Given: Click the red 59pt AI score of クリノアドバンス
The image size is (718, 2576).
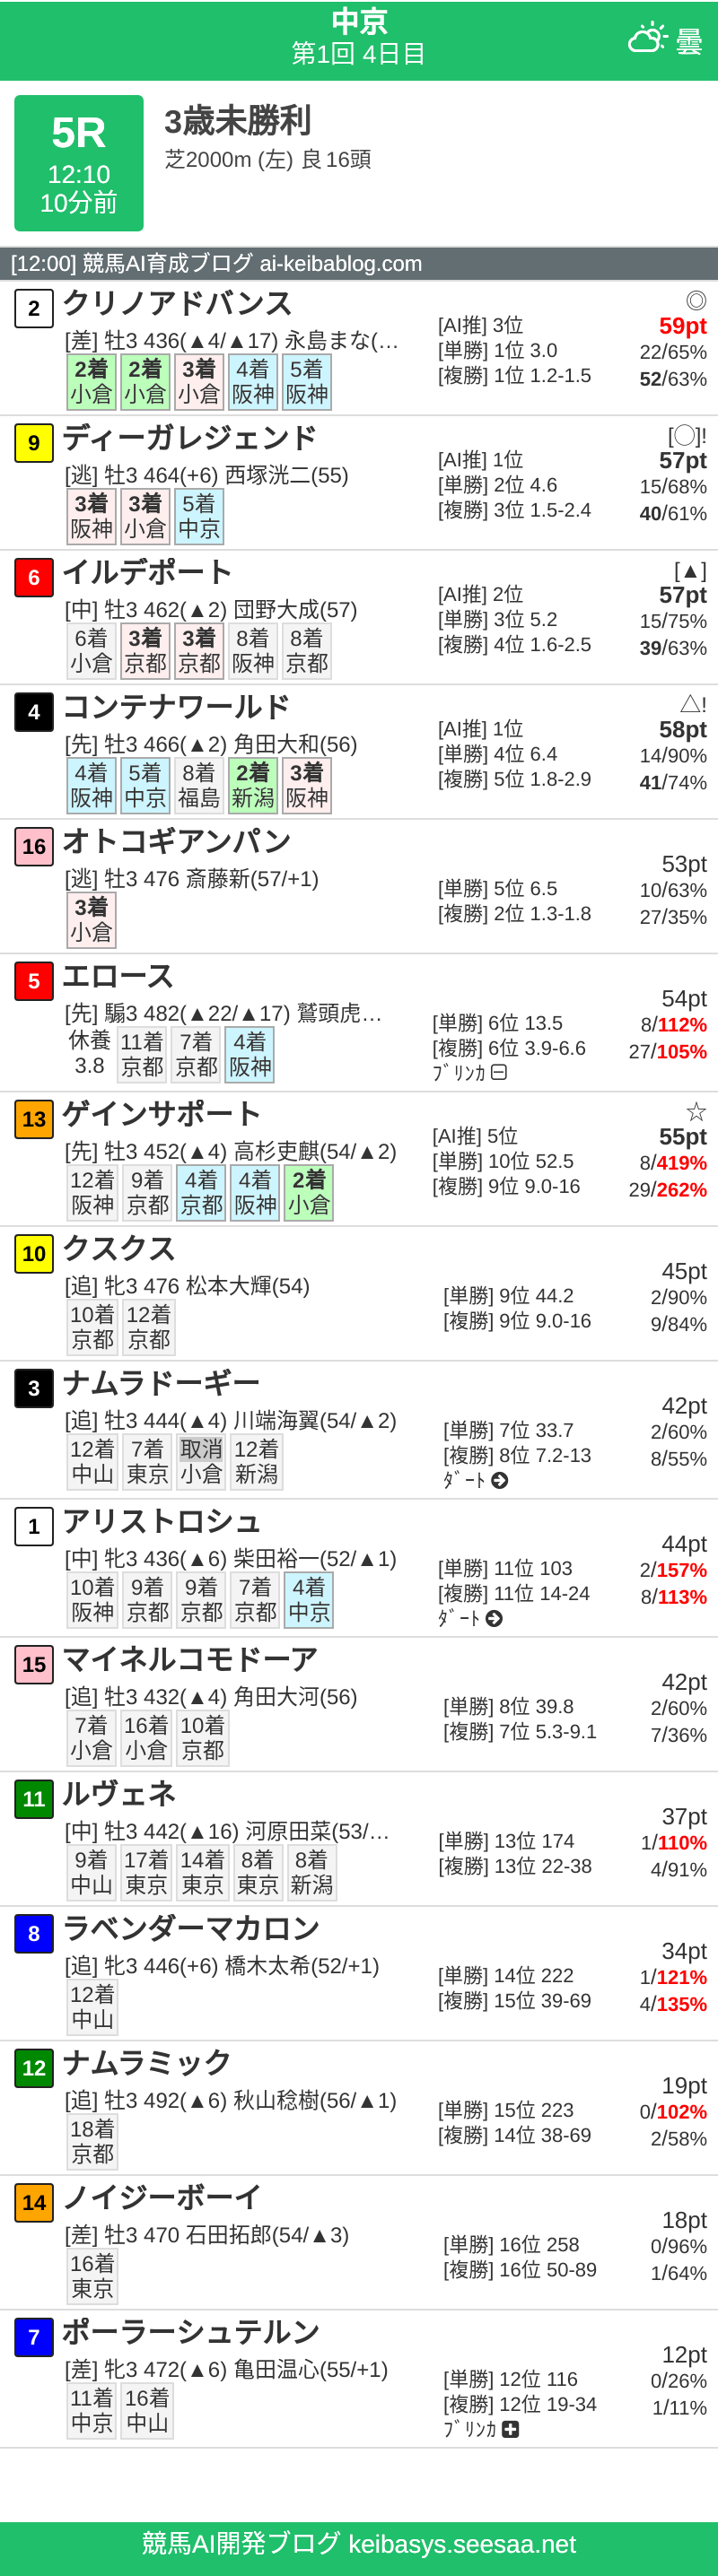Looking at the screenshot, I should [x=684, y=326].
